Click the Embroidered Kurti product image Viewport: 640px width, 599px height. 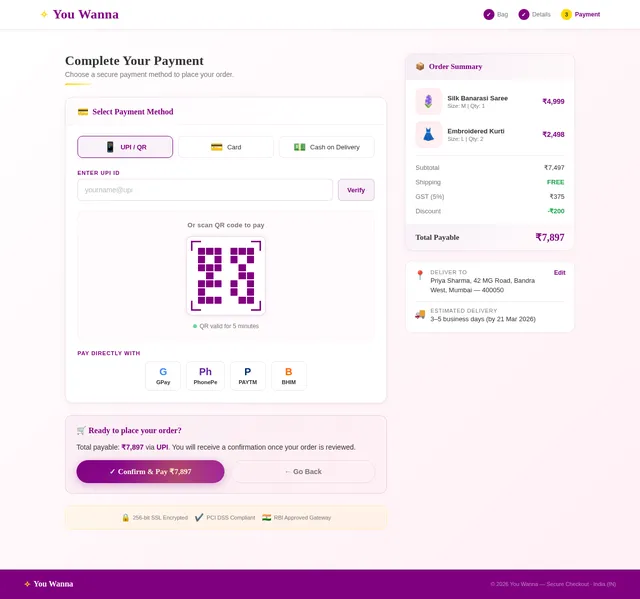[429, 134]
